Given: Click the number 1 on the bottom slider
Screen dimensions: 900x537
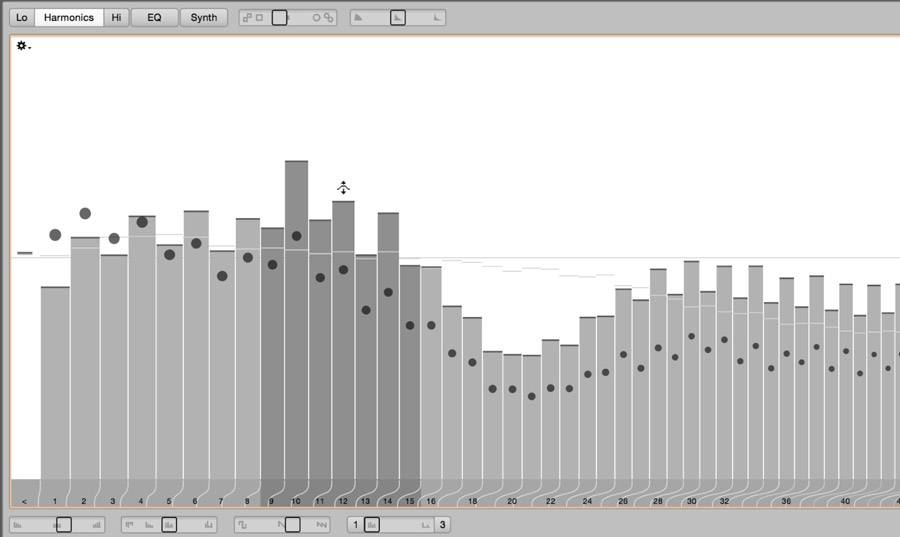Looking at the screenshot, I should 355,524.
